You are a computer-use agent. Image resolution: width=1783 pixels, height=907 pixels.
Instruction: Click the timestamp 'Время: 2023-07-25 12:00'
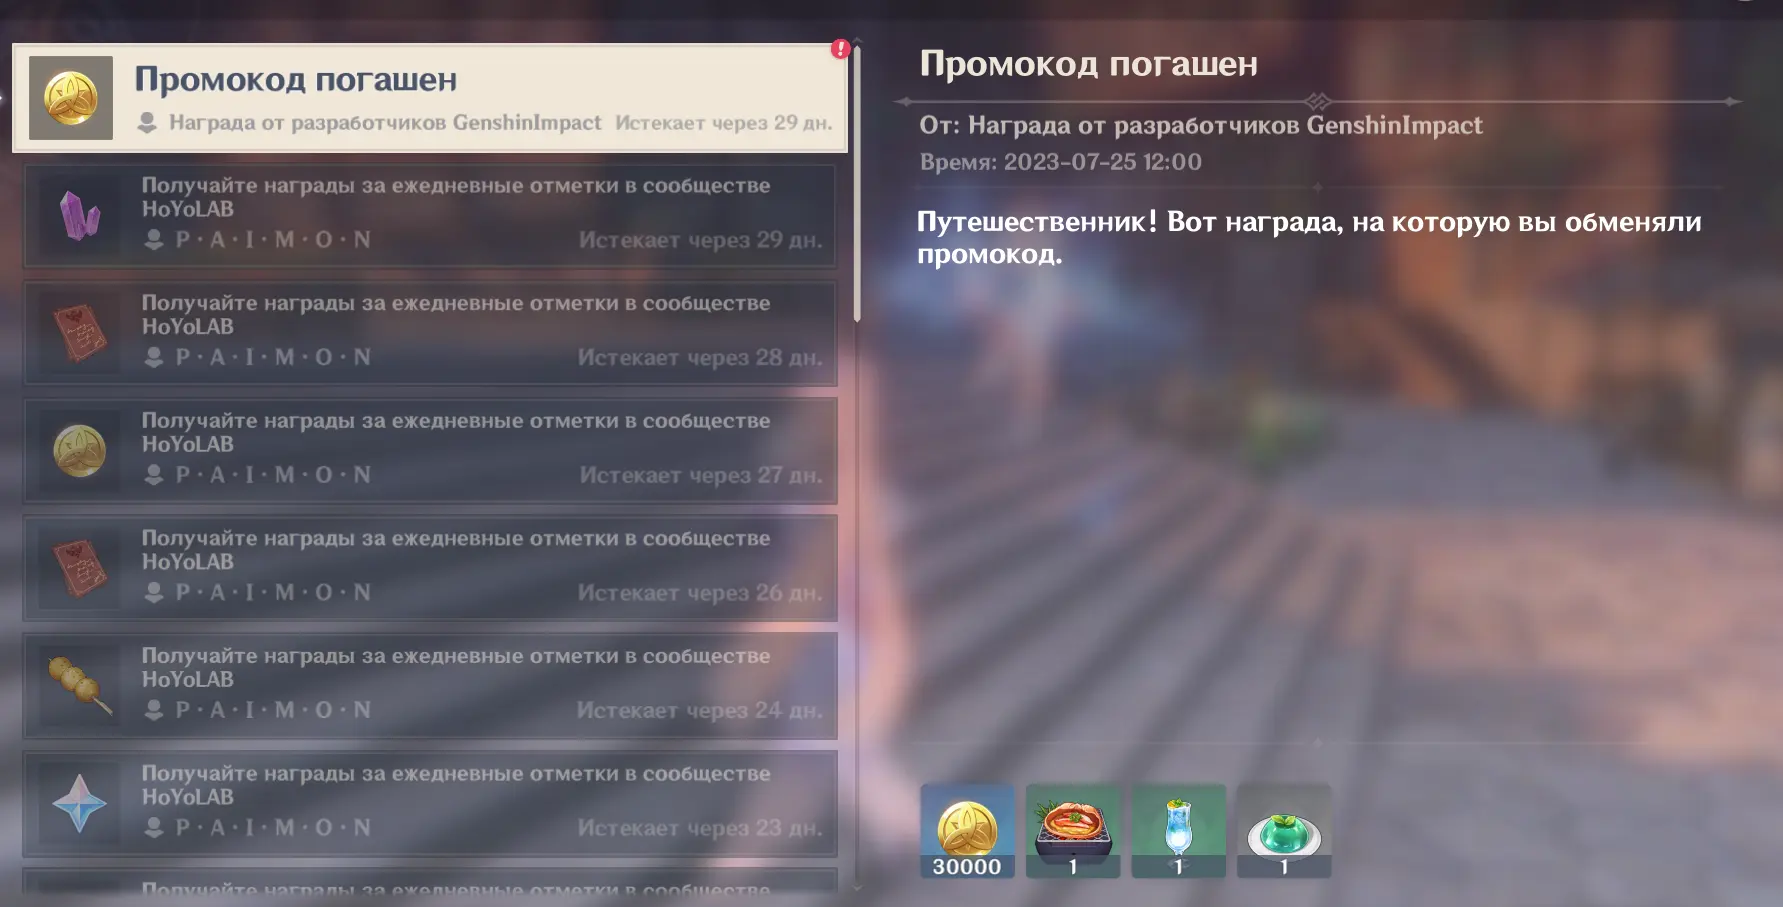tap(1061, 162)
